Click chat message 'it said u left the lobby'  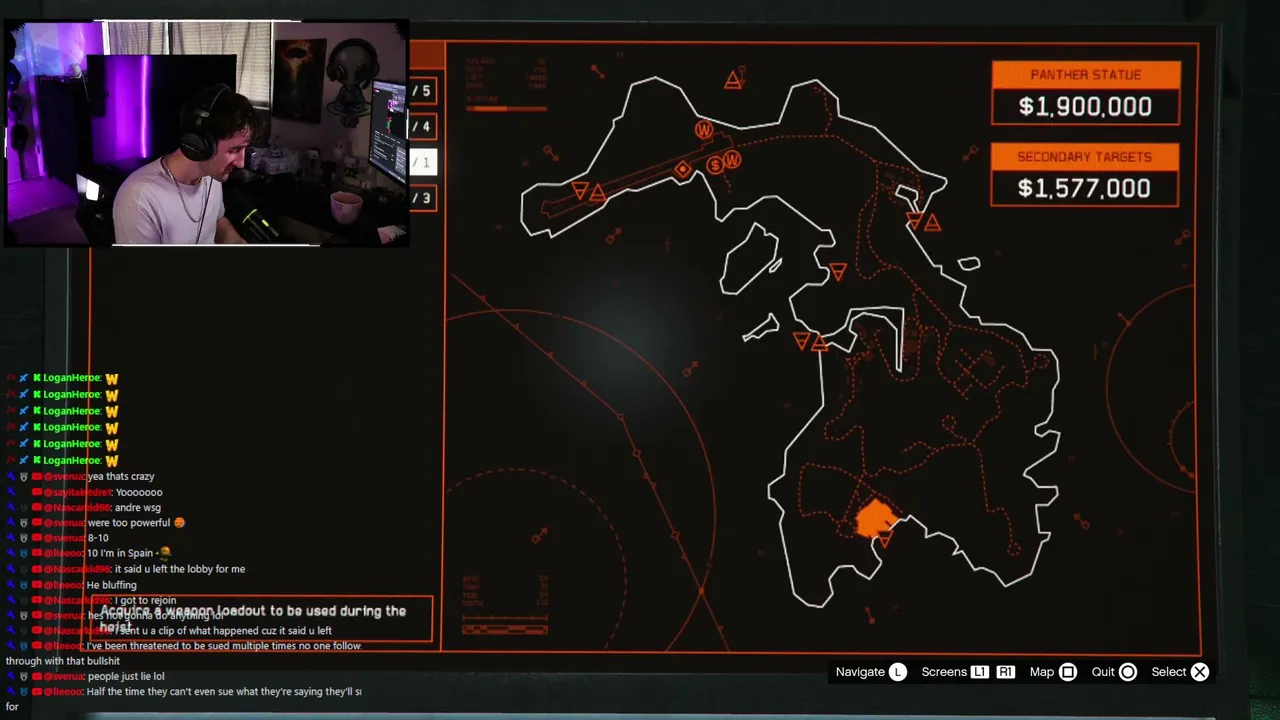click(x=179, y=569)
